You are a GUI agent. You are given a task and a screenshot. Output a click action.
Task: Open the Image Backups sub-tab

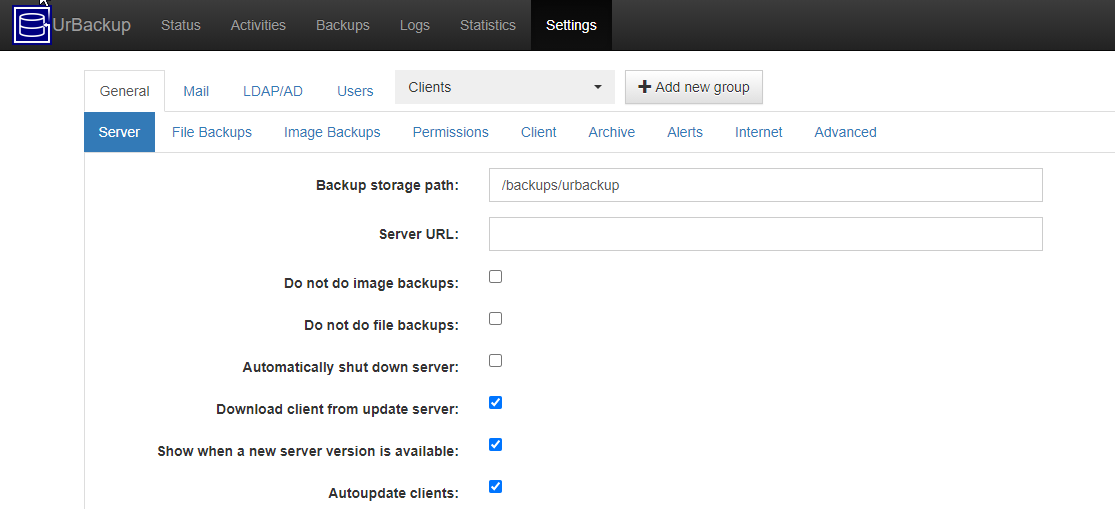332,132
